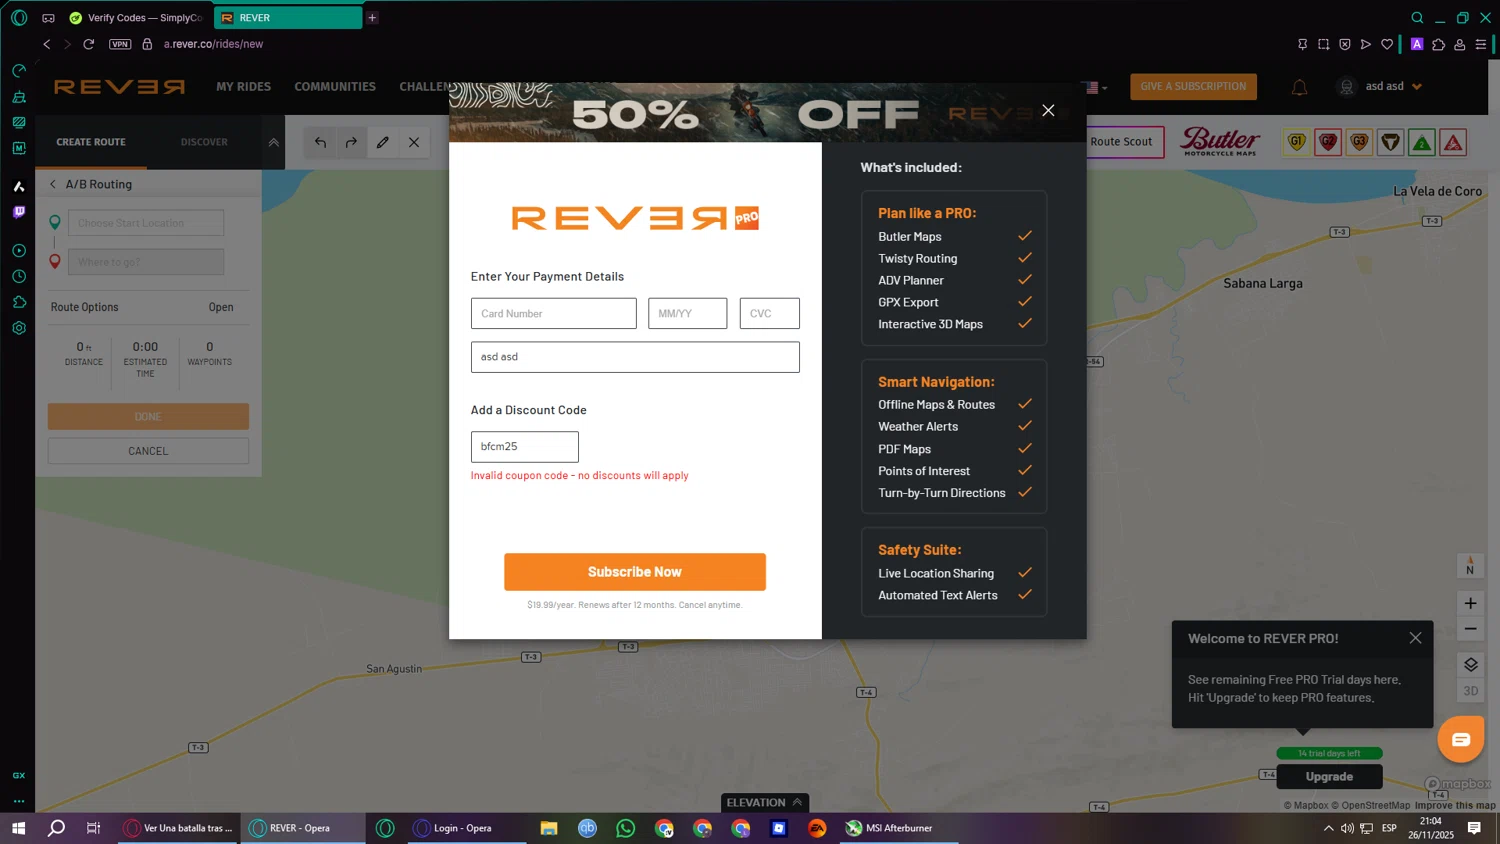This screenshot has height=844, width=1500.
Task: Add page to bookmarks heart
Action: point(1387,44)
